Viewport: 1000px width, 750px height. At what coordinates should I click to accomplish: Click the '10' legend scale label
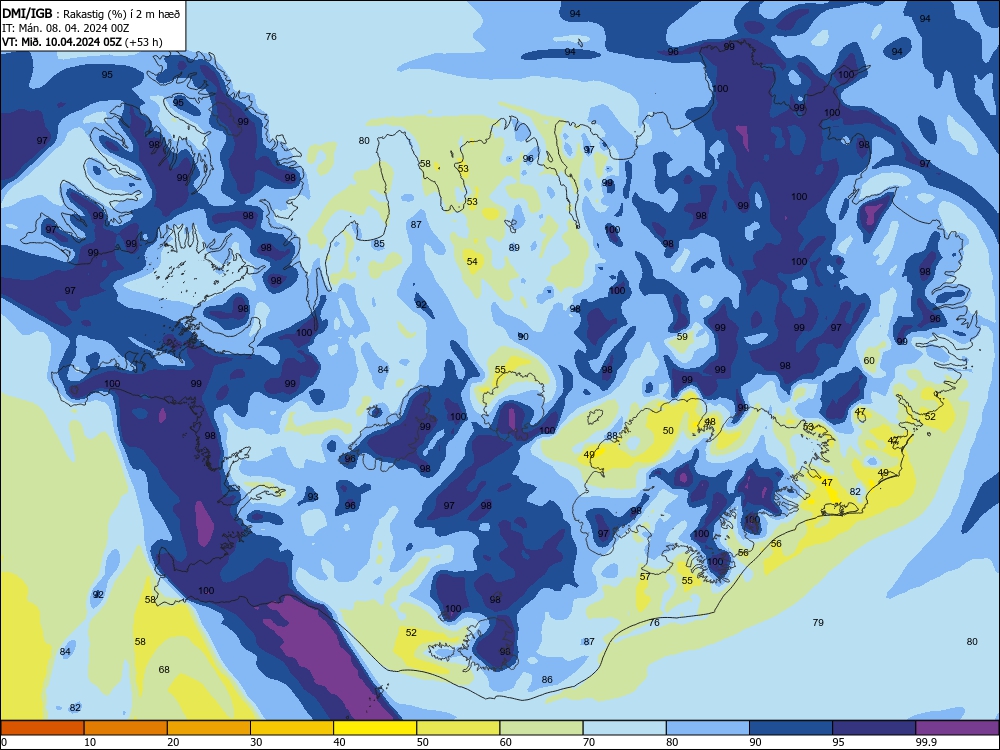pyautogui.click(x=90, y=742)
